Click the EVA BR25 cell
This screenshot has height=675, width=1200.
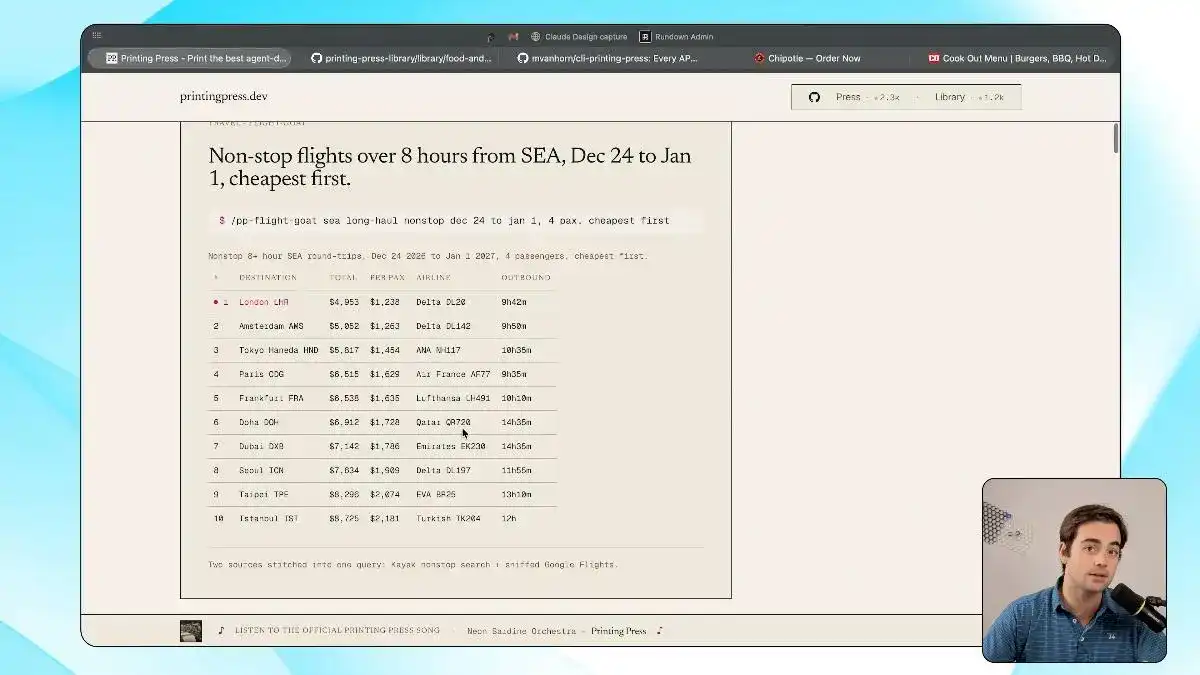436,494
